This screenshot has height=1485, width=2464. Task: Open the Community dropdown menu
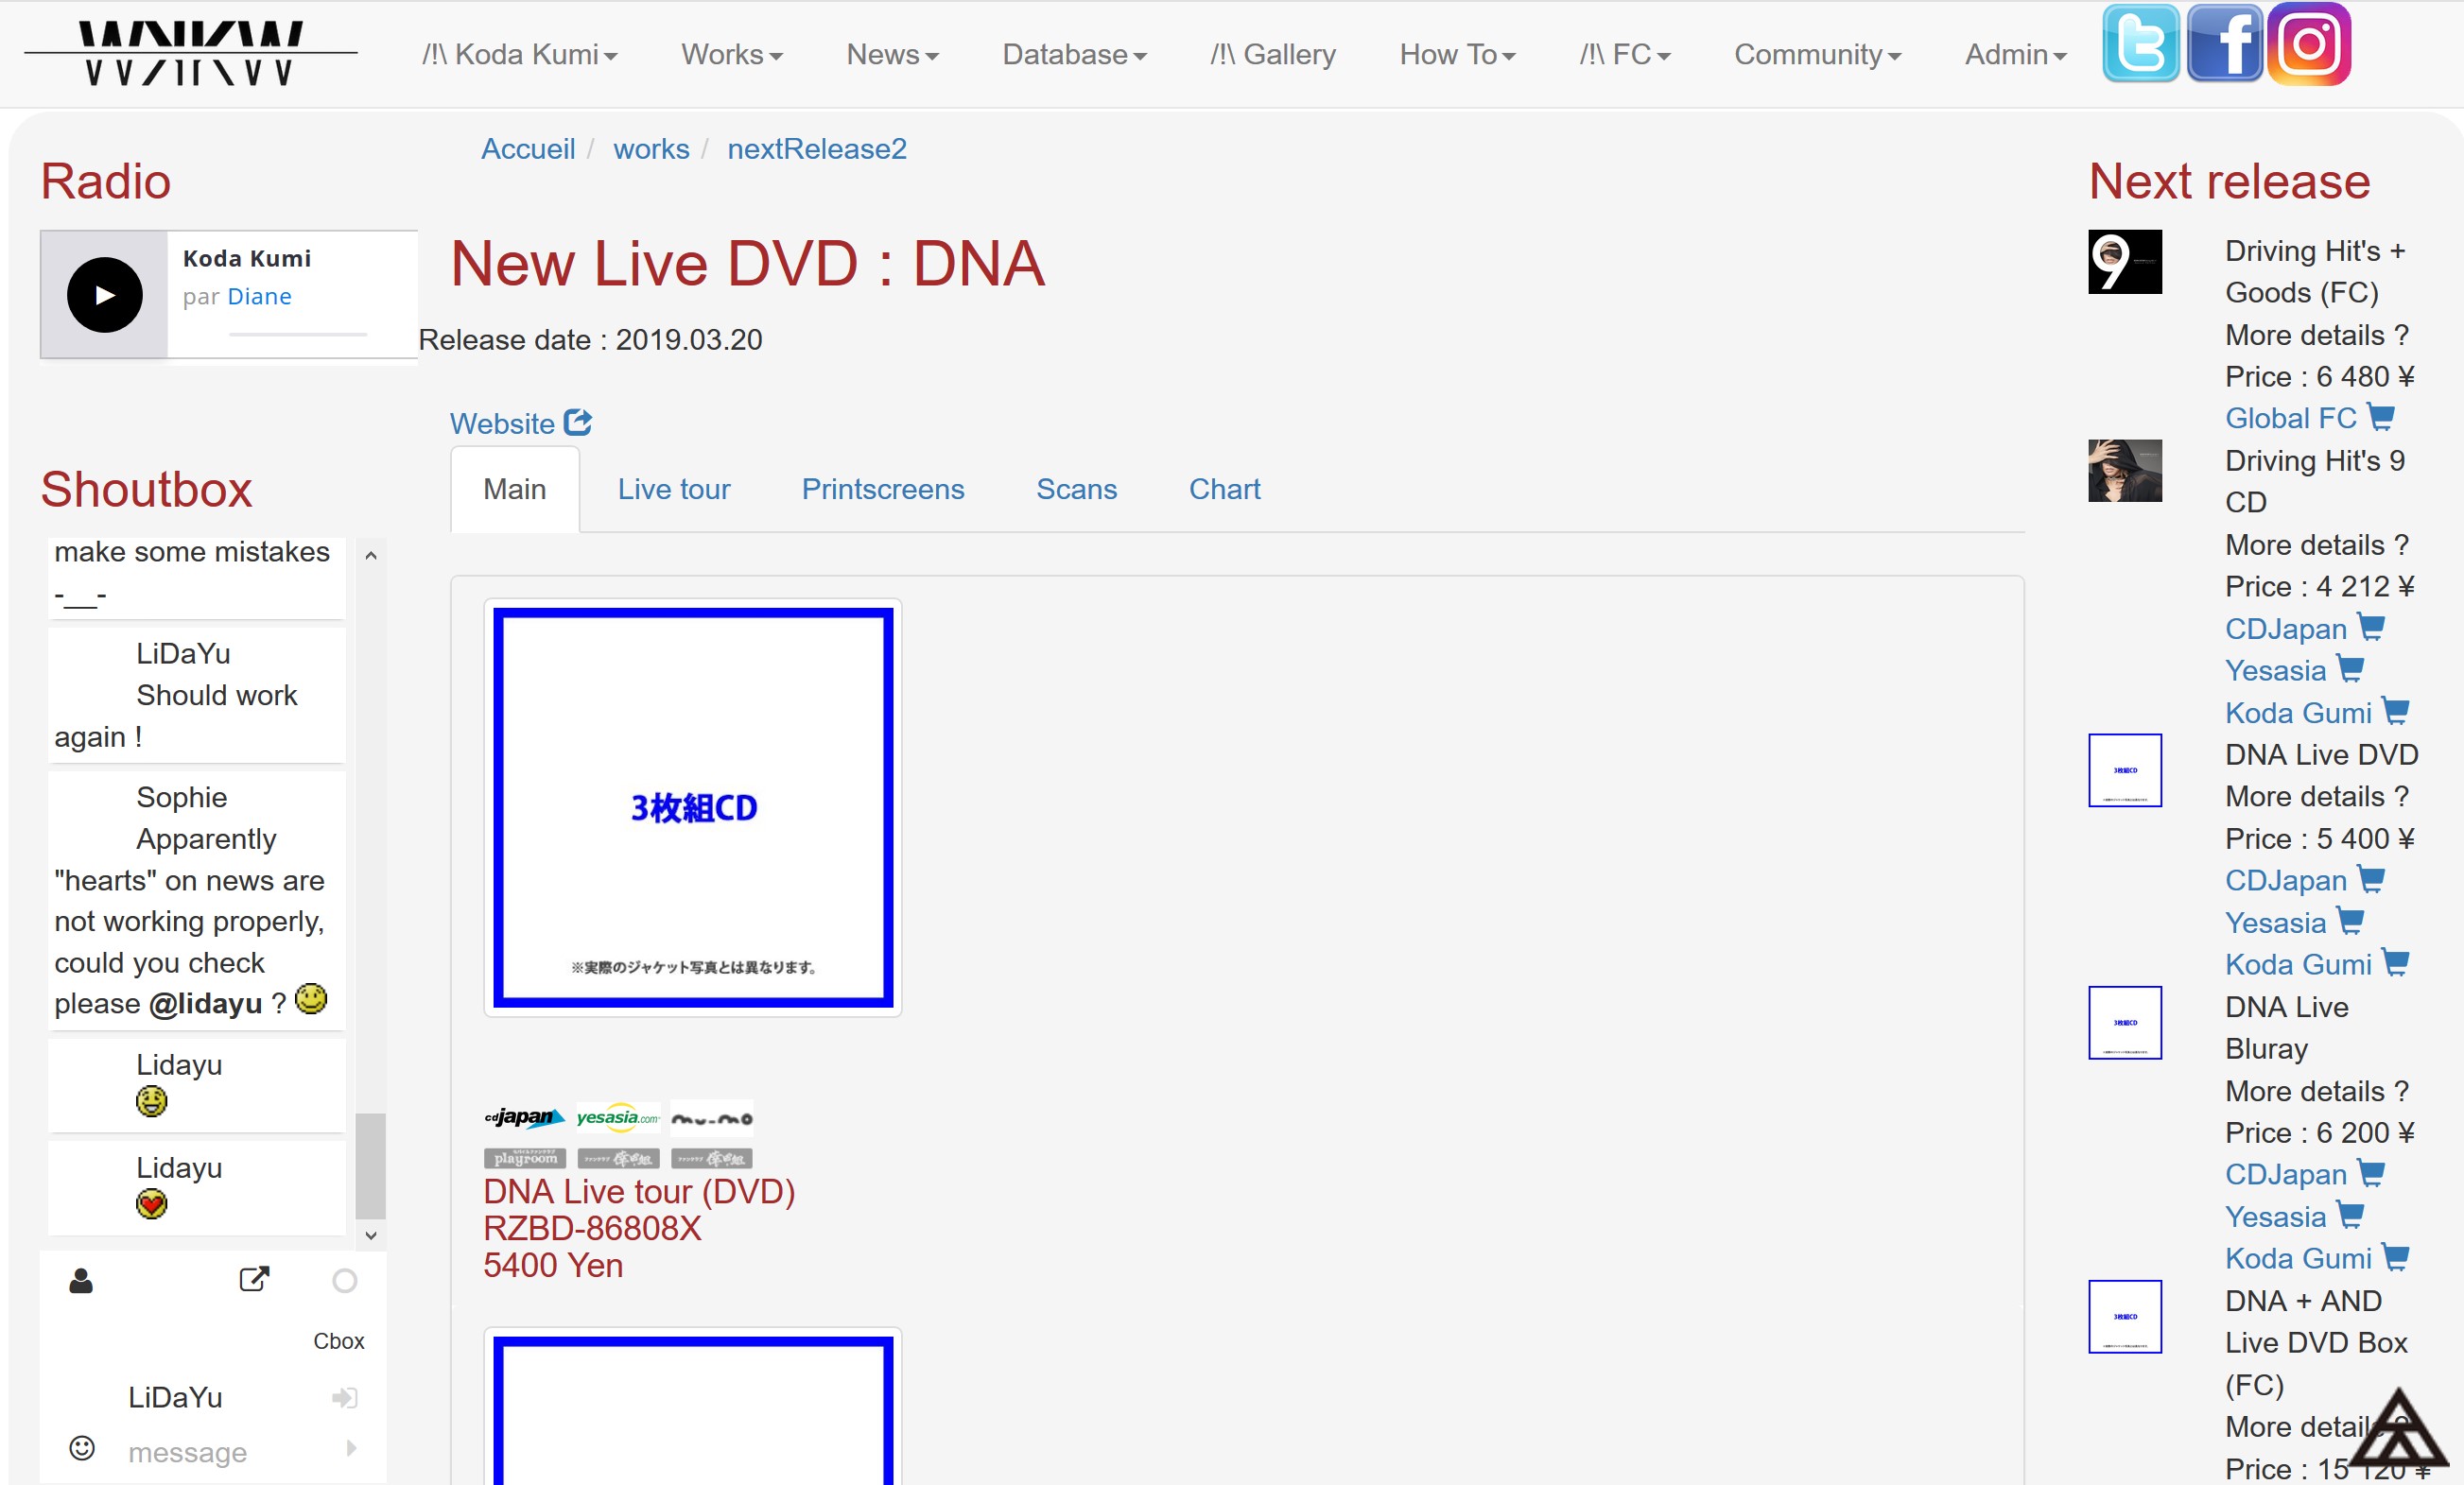[1816, 54]
